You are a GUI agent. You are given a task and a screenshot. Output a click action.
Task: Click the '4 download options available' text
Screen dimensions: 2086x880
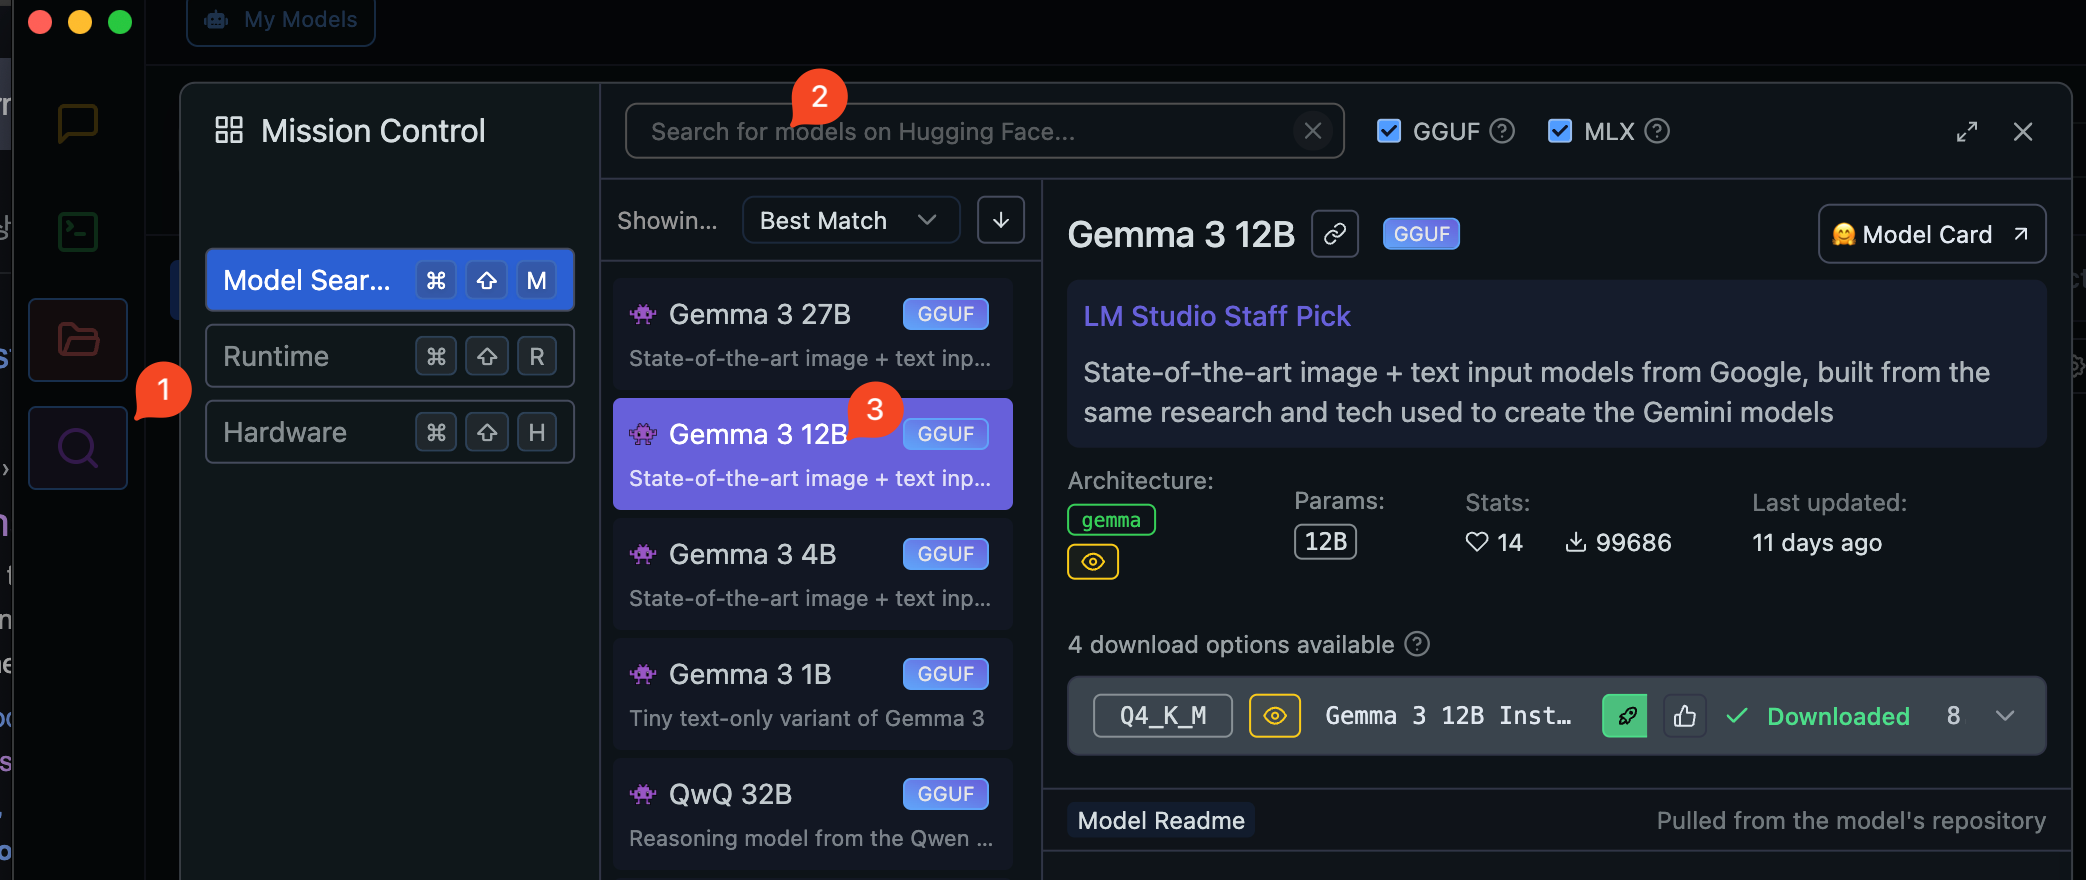[1231, 644]
